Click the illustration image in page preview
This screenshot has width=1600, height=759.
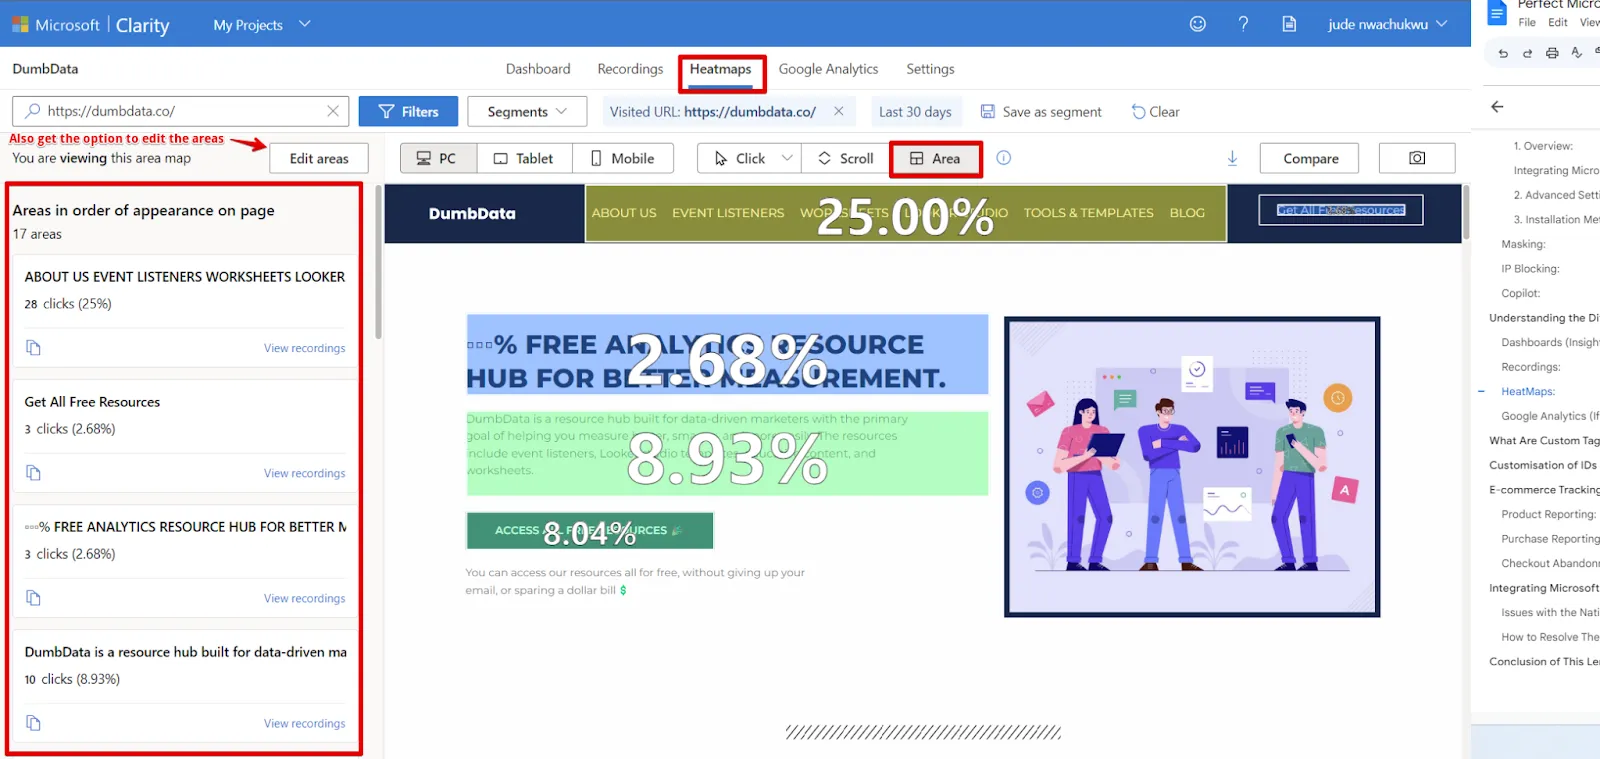tap(1192, 467)
